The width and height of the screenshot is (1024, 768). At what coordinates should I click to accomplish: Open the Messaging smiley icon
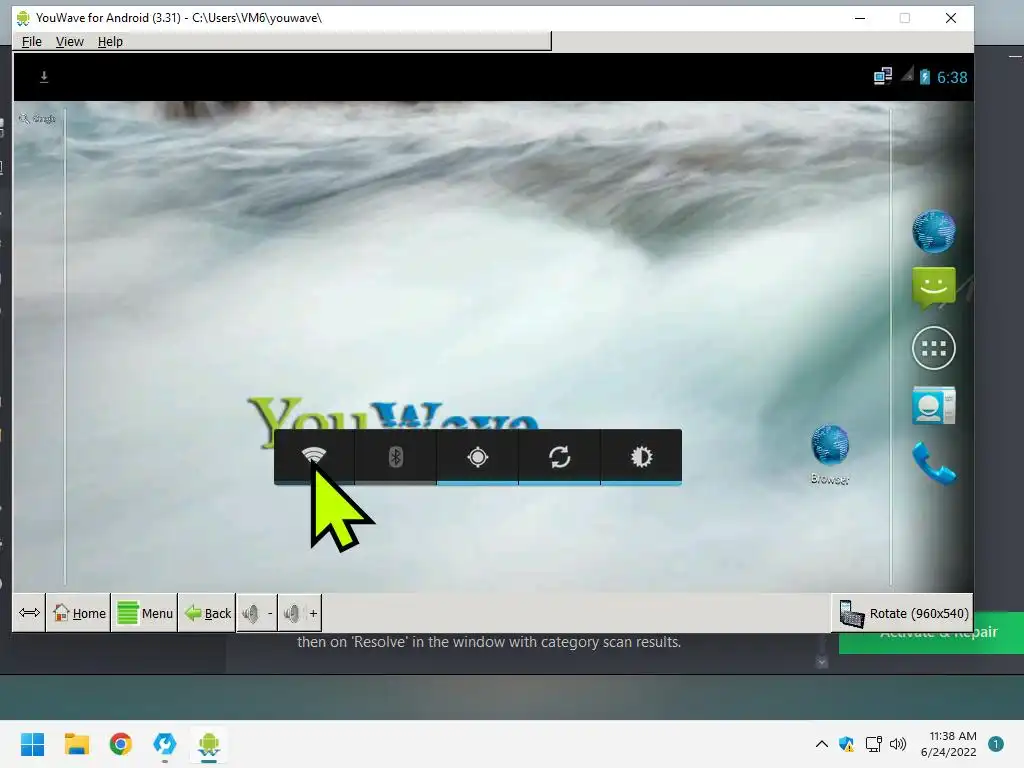tap(934, 287)
